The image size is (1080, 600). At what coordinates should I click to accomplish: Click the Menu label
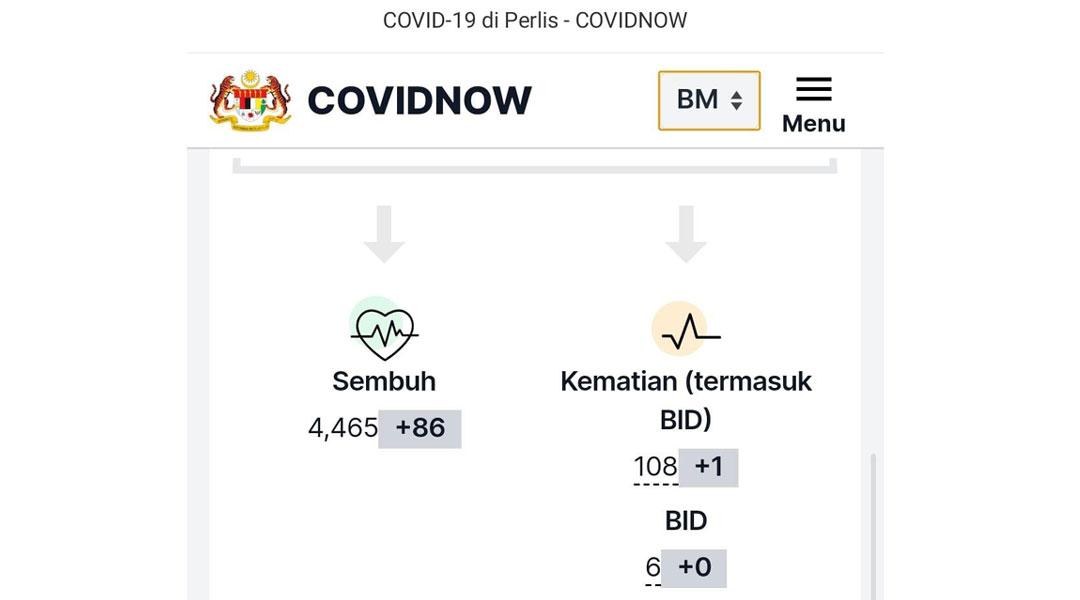click(813, 123)
